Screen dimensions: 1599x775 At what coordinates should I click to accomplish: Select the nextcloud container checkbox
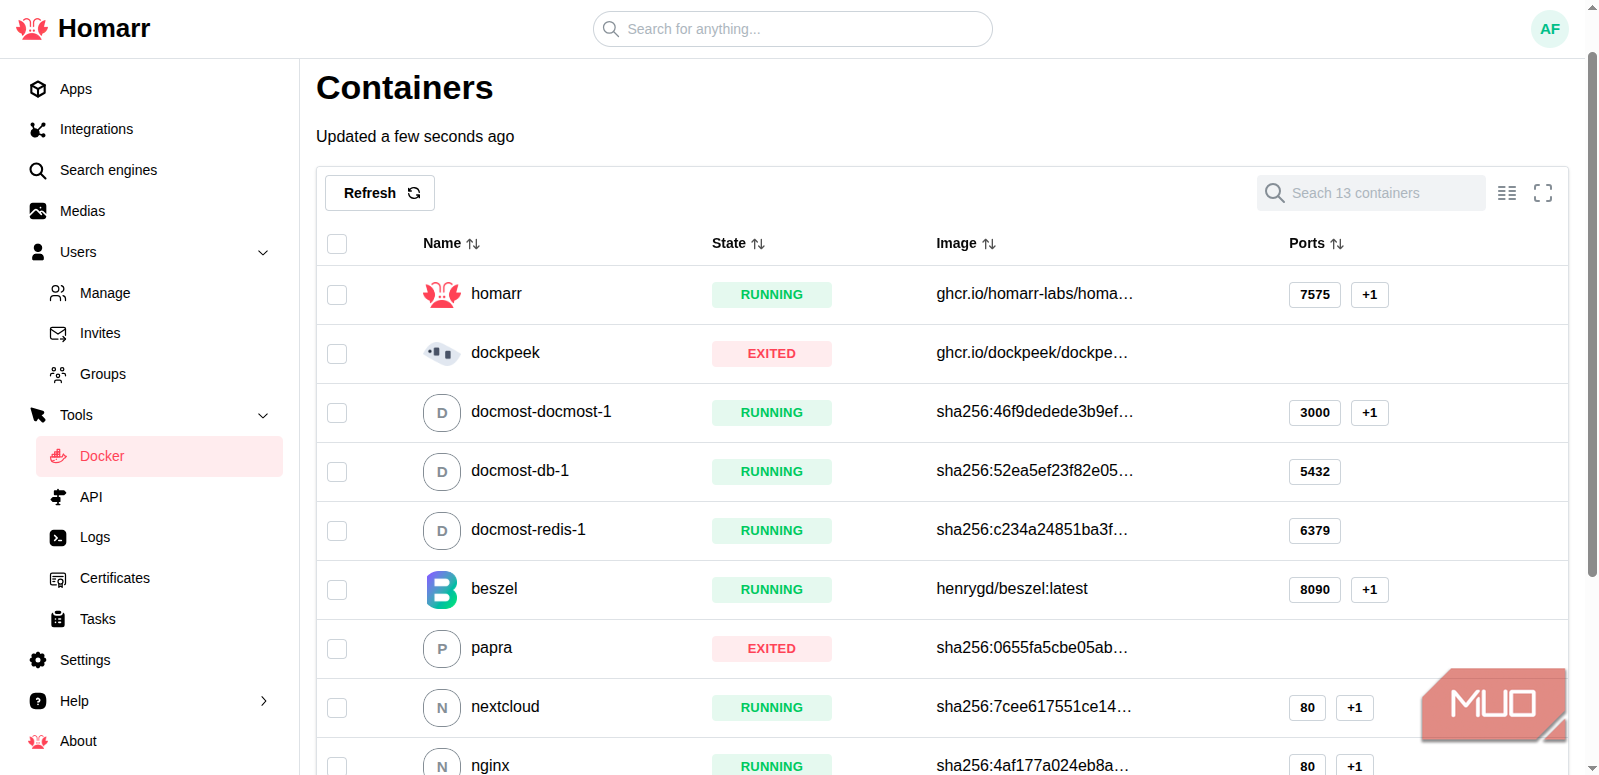337,708
